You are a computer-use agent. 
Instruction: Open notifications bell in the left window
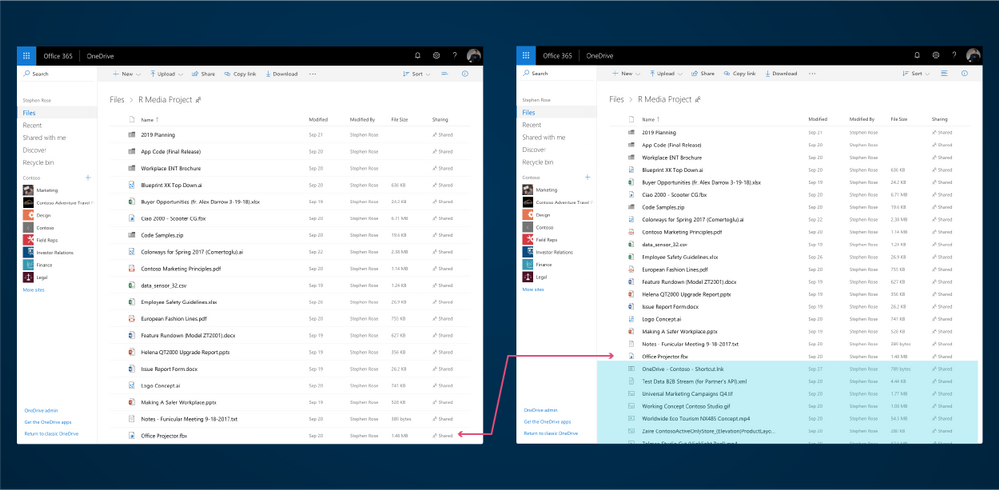(418, 55)
